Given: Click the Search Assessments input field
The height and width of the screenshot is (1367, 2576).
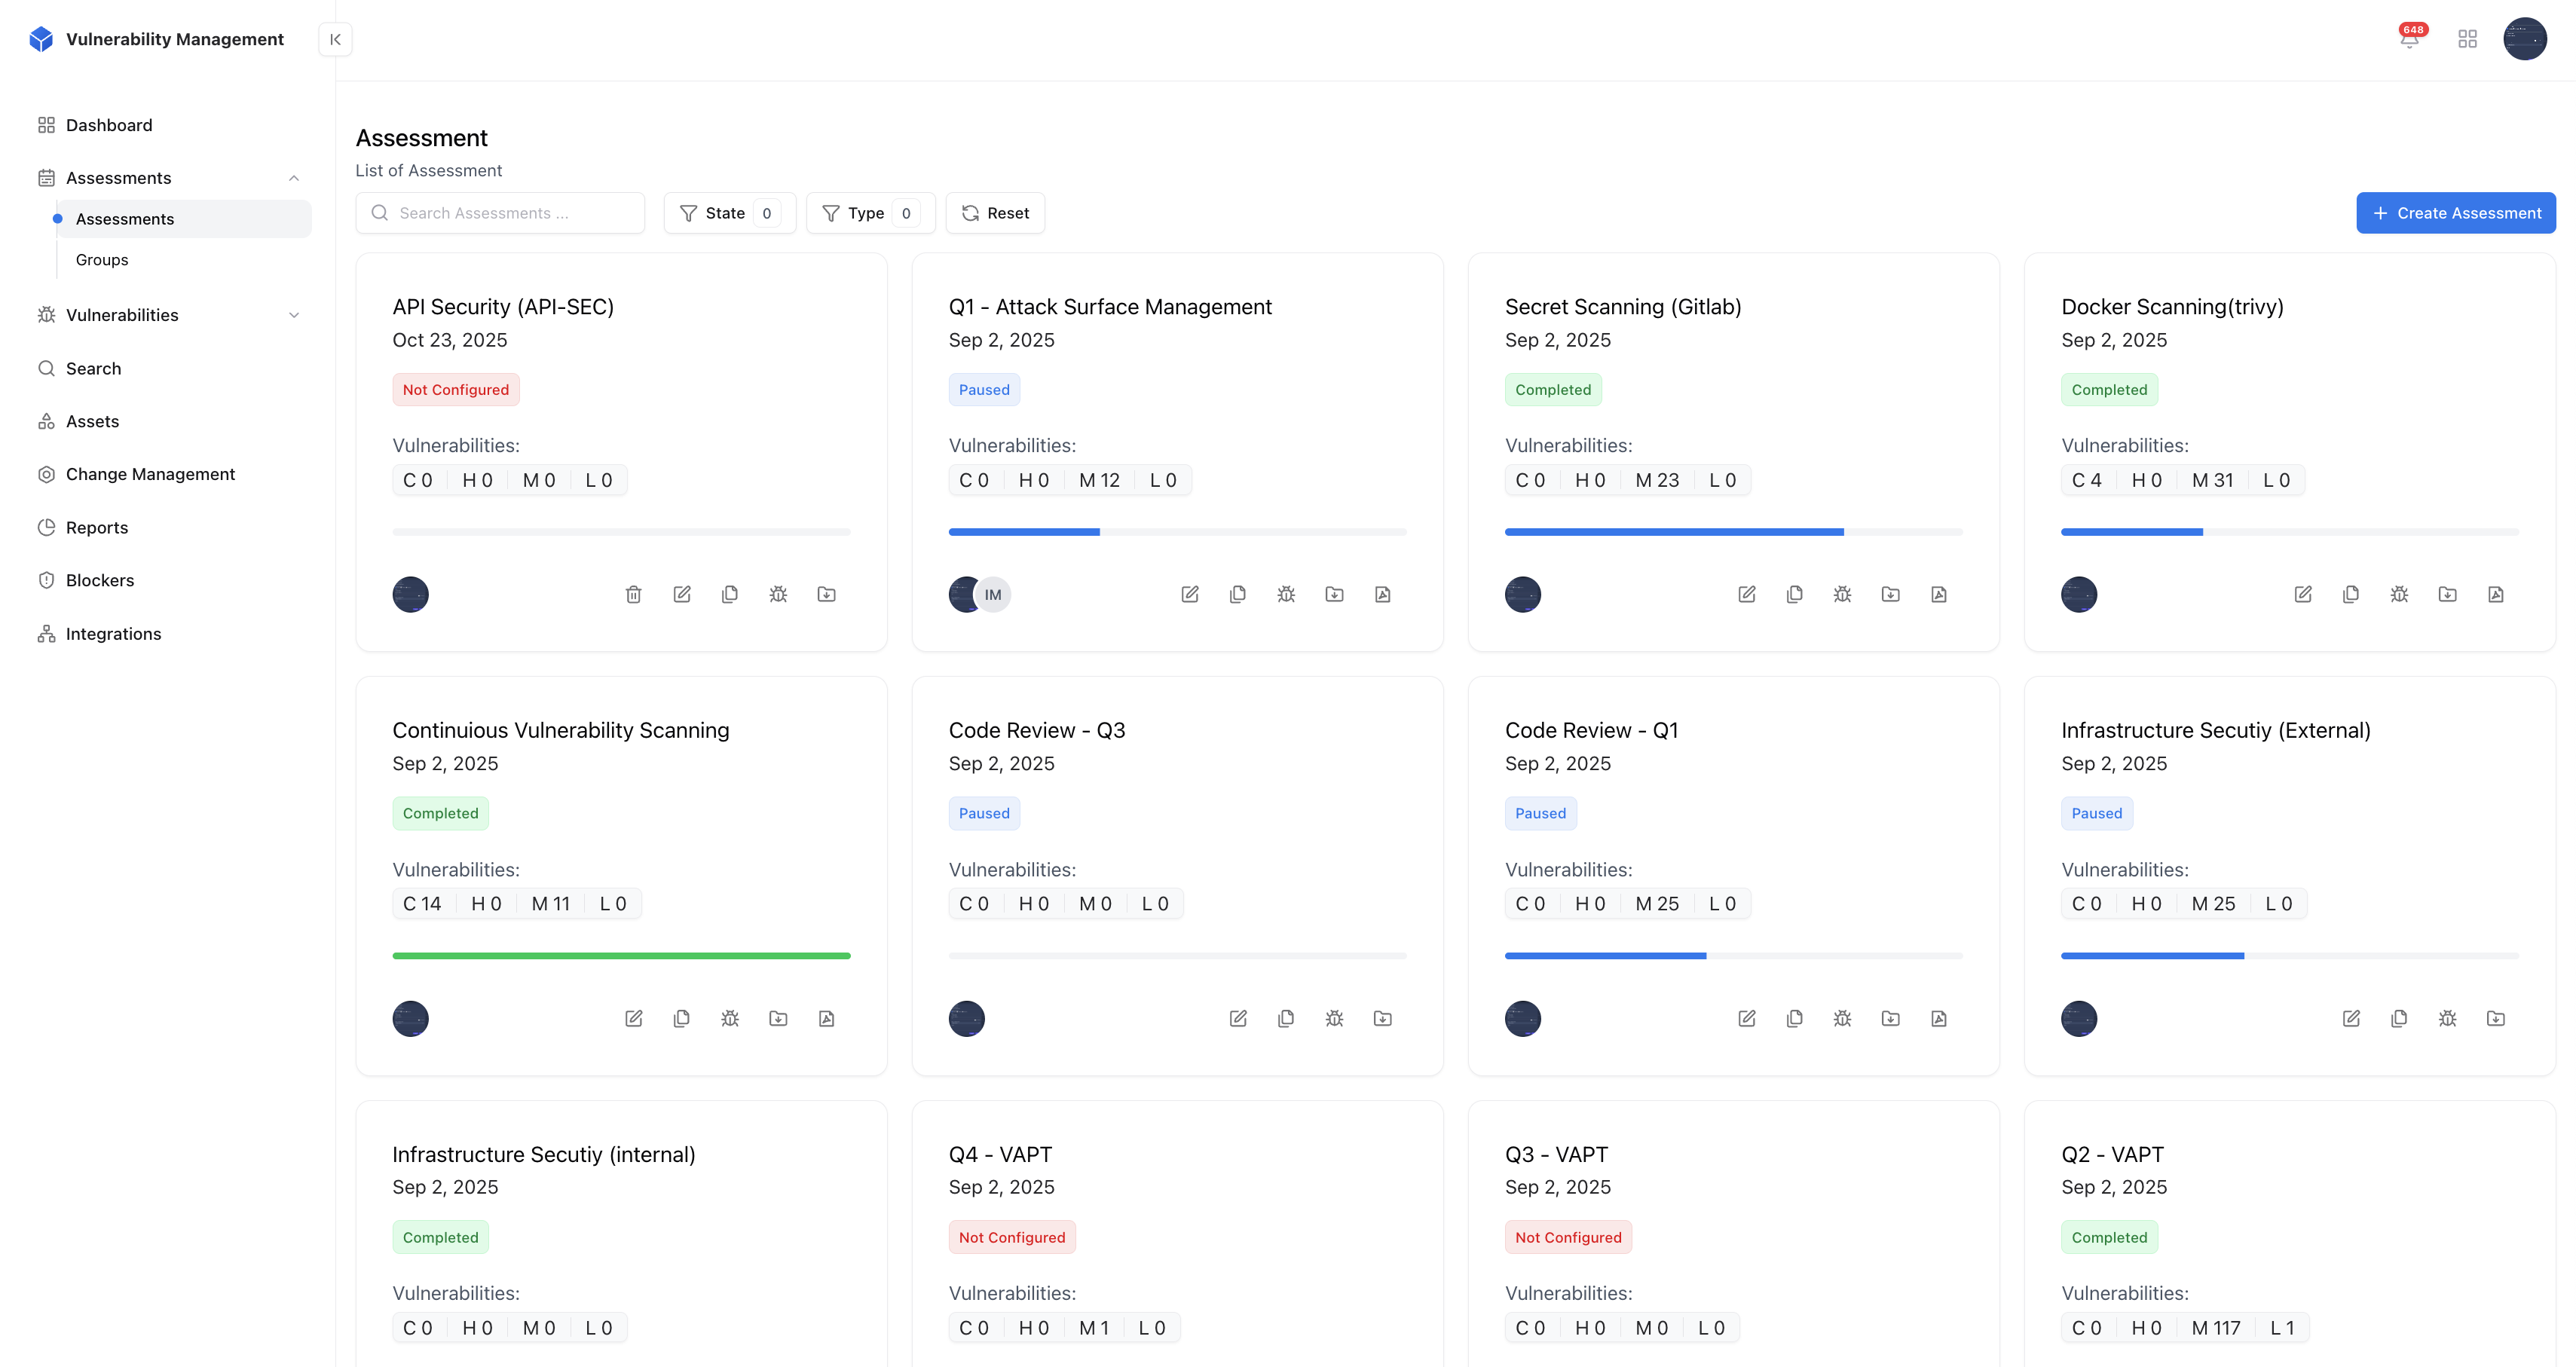Looking at the screenshot, I should coord(500,213).
